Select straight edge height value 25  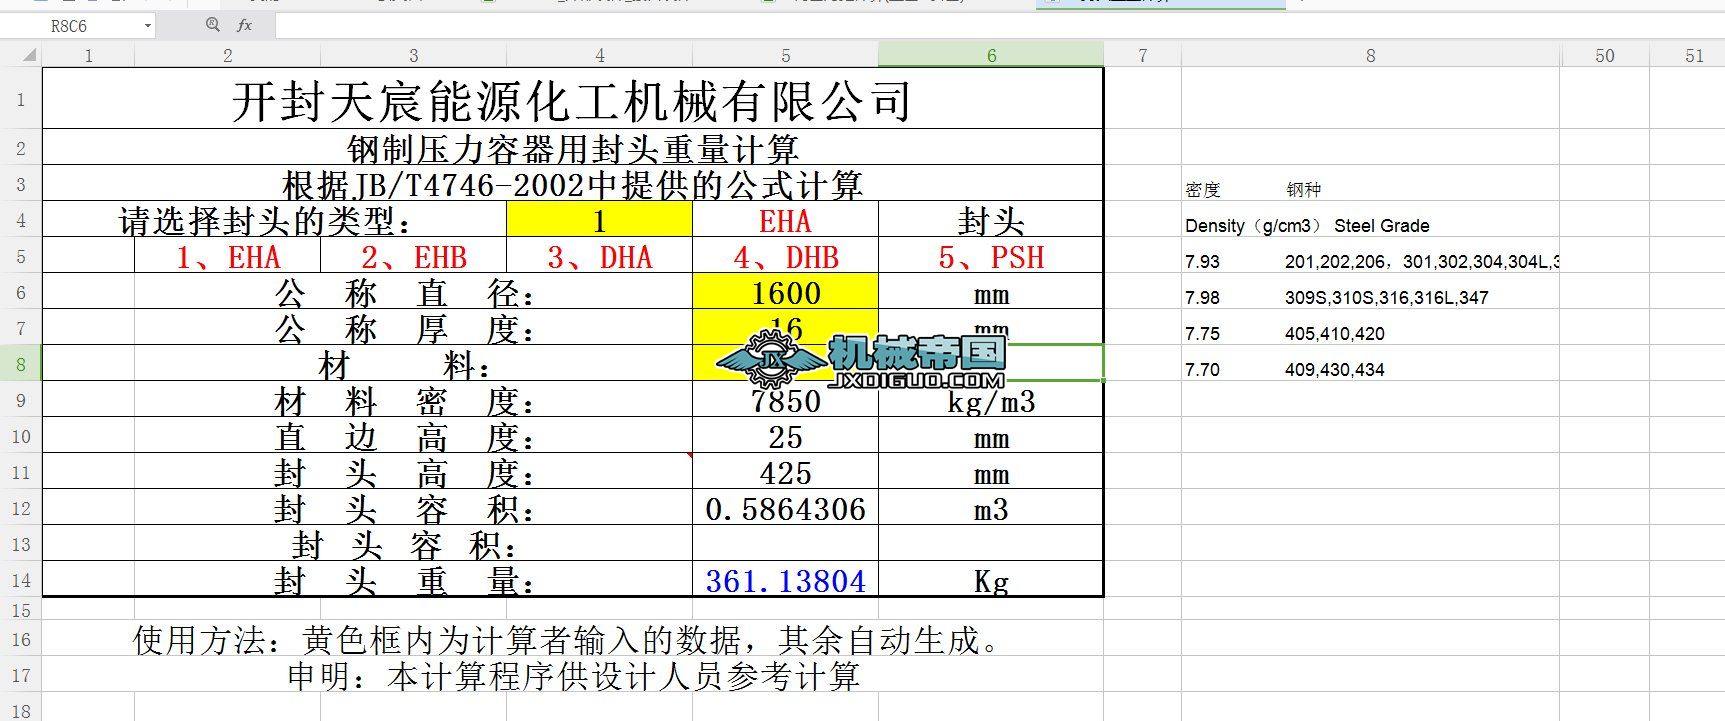tap(785, 436)
